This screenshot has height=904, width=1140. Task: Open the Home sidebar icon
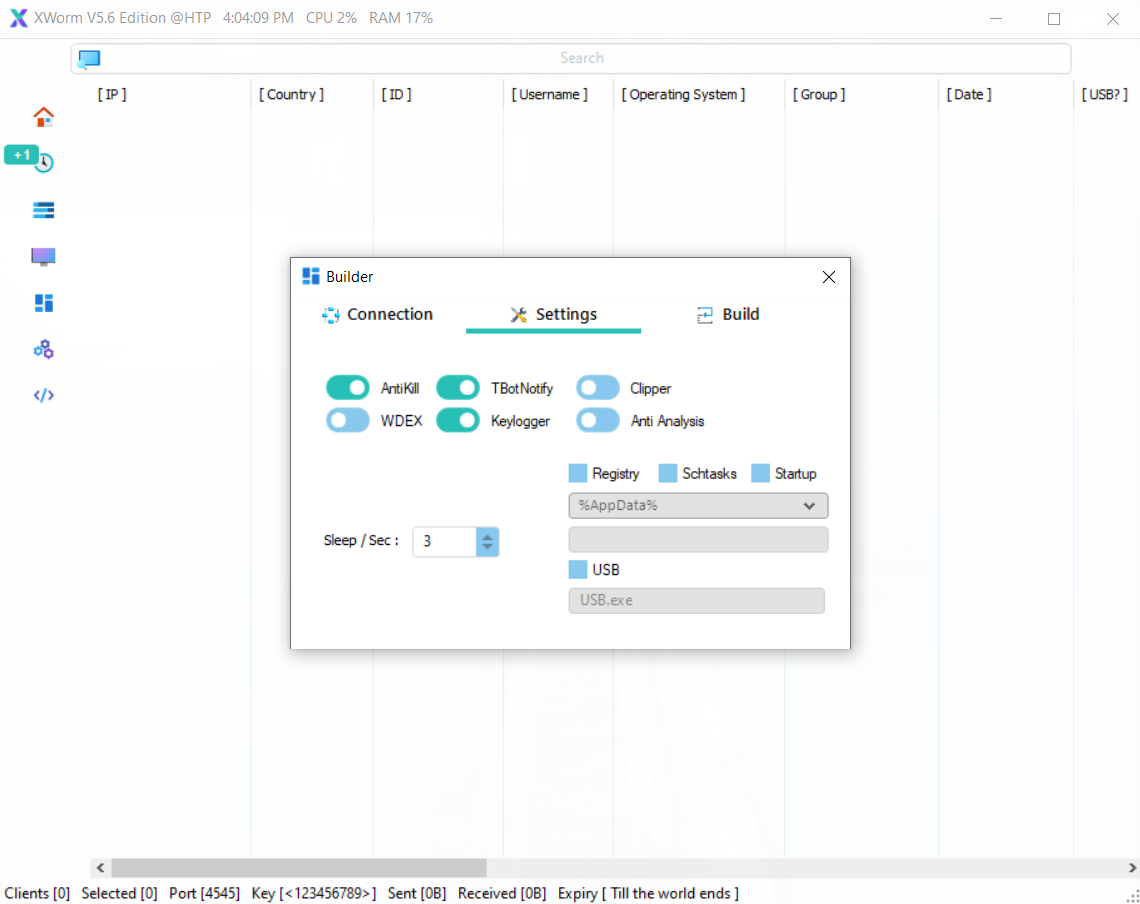coord(44,116)
